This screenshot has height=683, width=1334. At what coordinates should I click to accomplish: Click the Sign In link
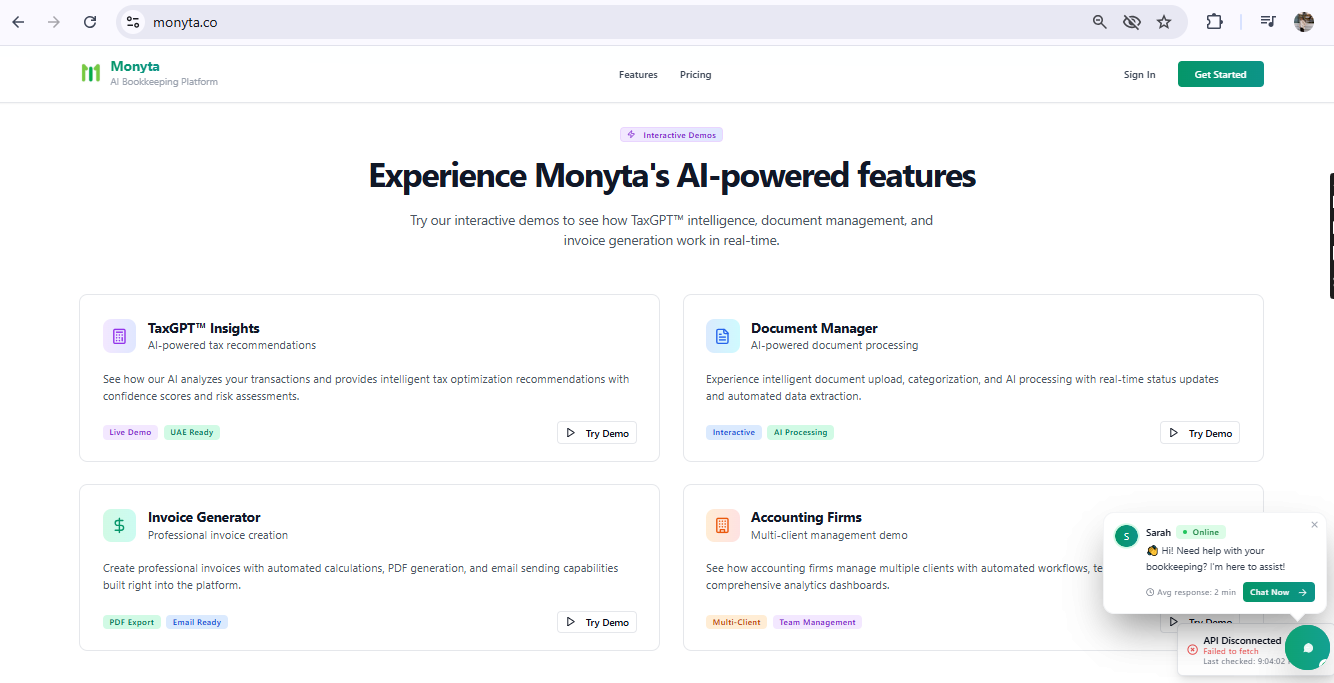pyautogui.click(x=1139, y=75)
